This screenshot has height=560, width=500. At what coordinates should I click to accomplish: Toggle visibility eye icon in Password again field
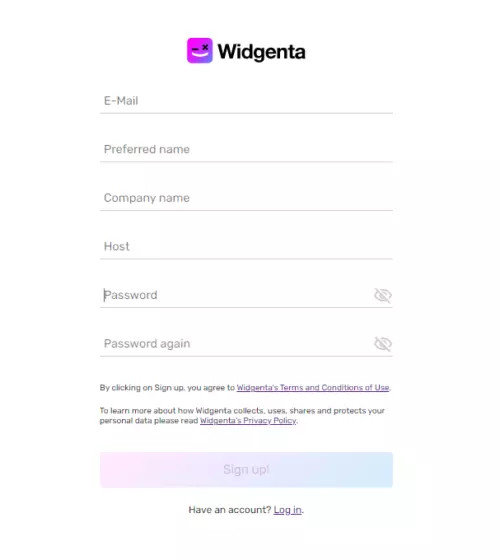coord(383,344)
